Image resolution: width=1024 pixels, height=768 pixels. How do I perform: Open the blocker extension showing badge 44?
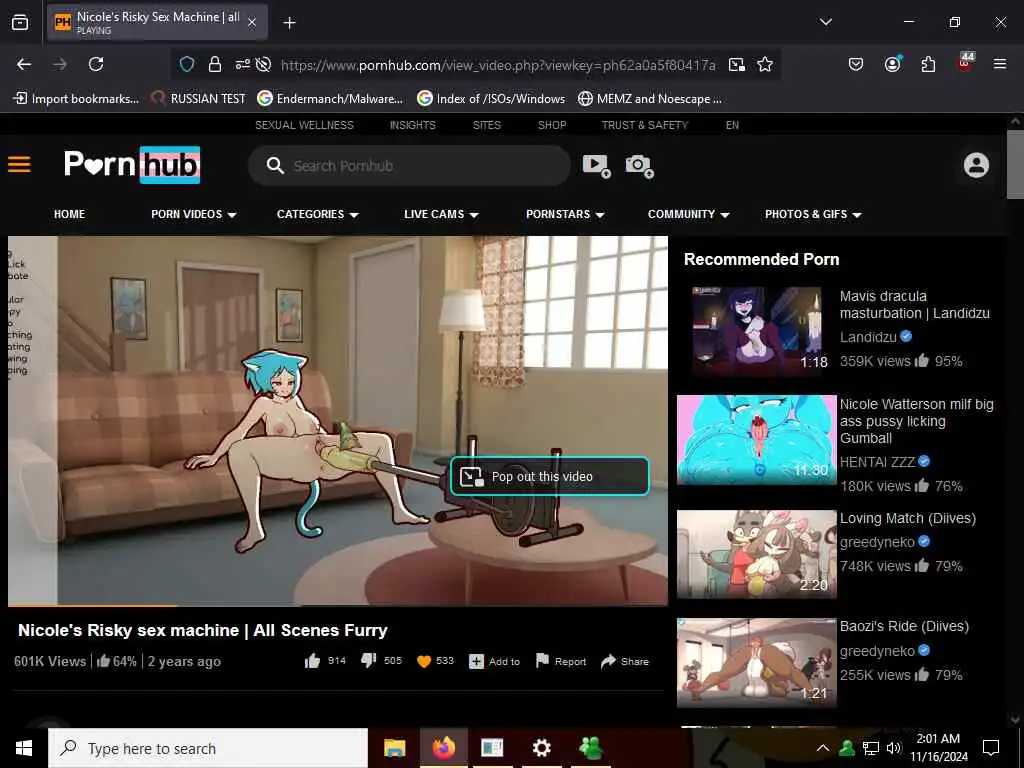965,63
